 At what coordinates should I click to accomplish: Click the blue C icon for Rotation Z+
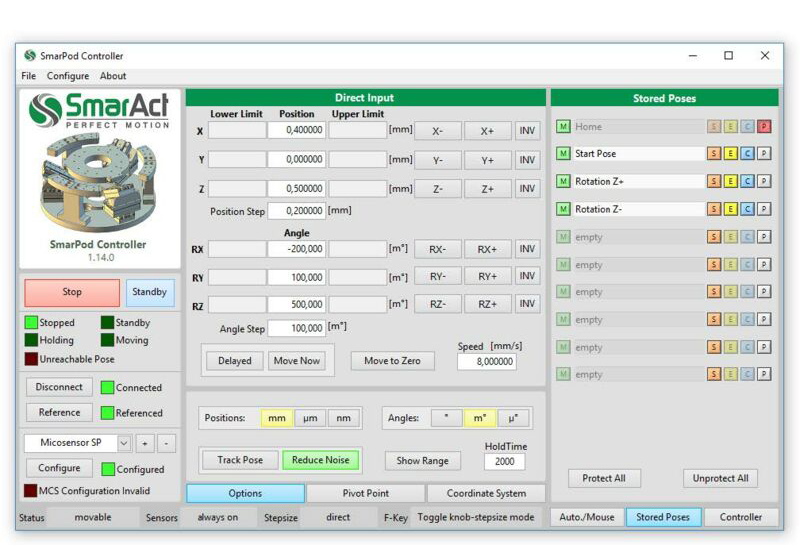tap(747, 181)
